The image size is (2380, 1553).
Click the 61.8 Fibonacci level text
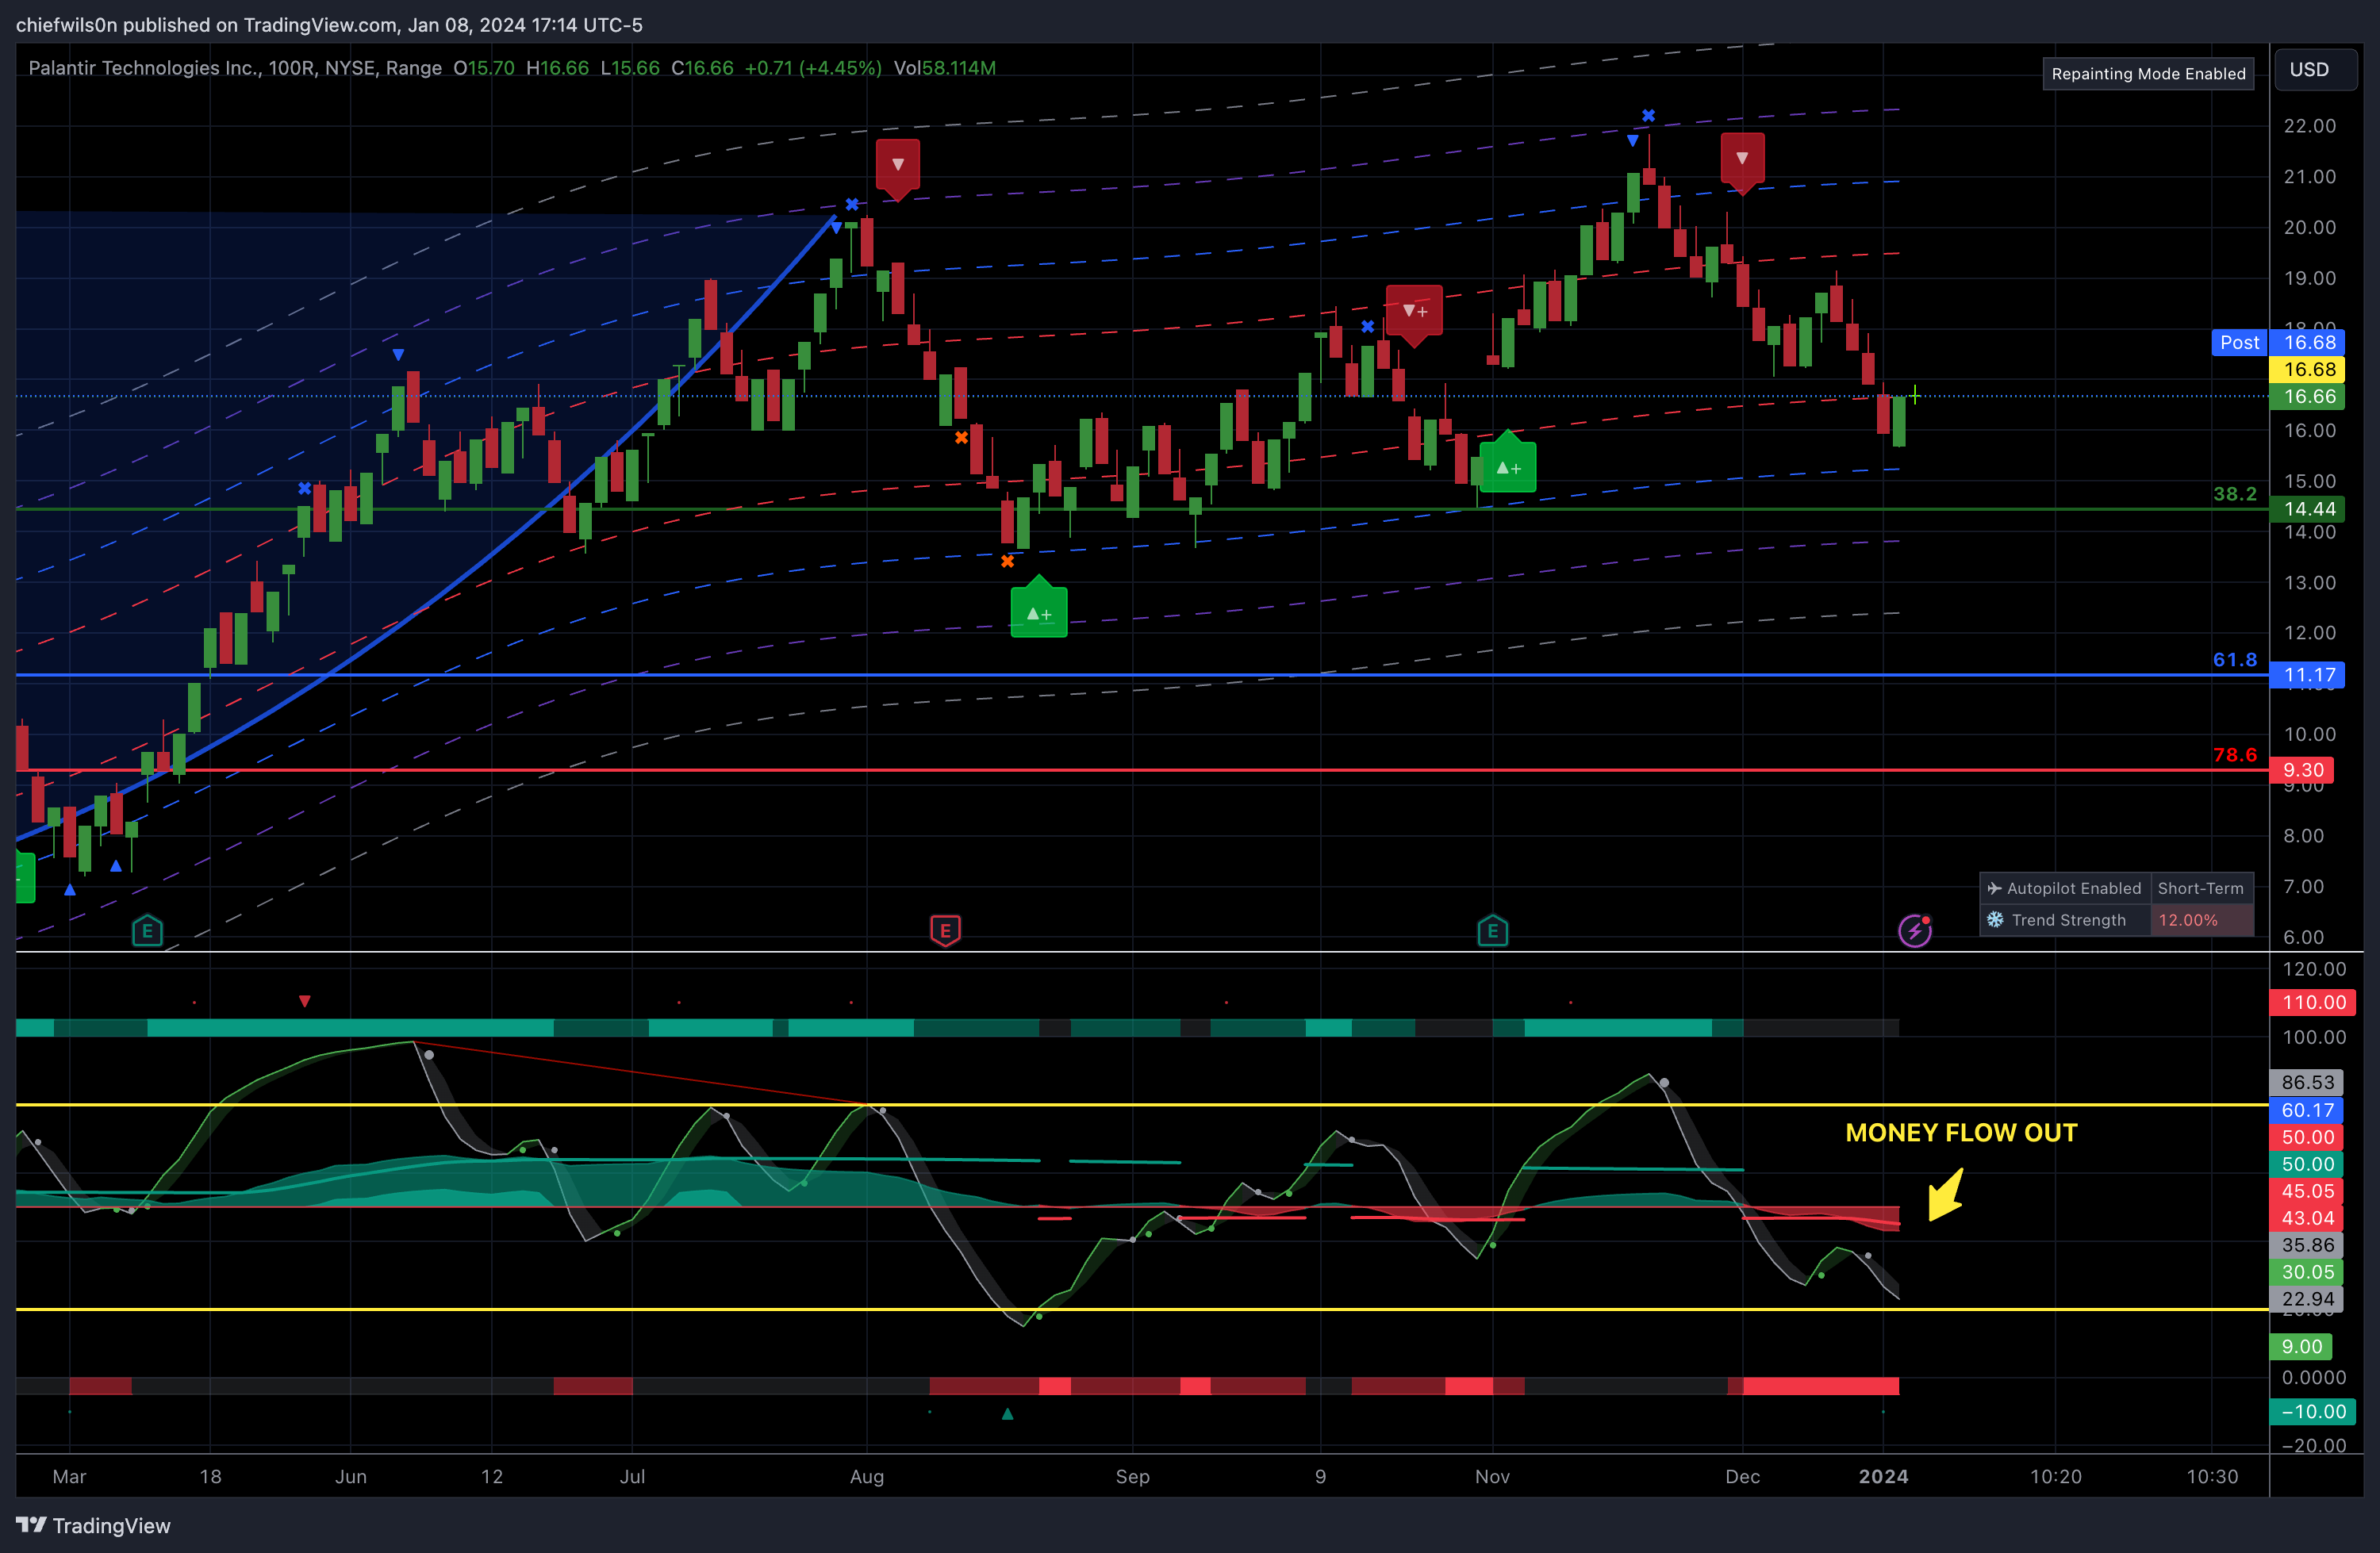pyautogui.click(x=2235, y=660)
